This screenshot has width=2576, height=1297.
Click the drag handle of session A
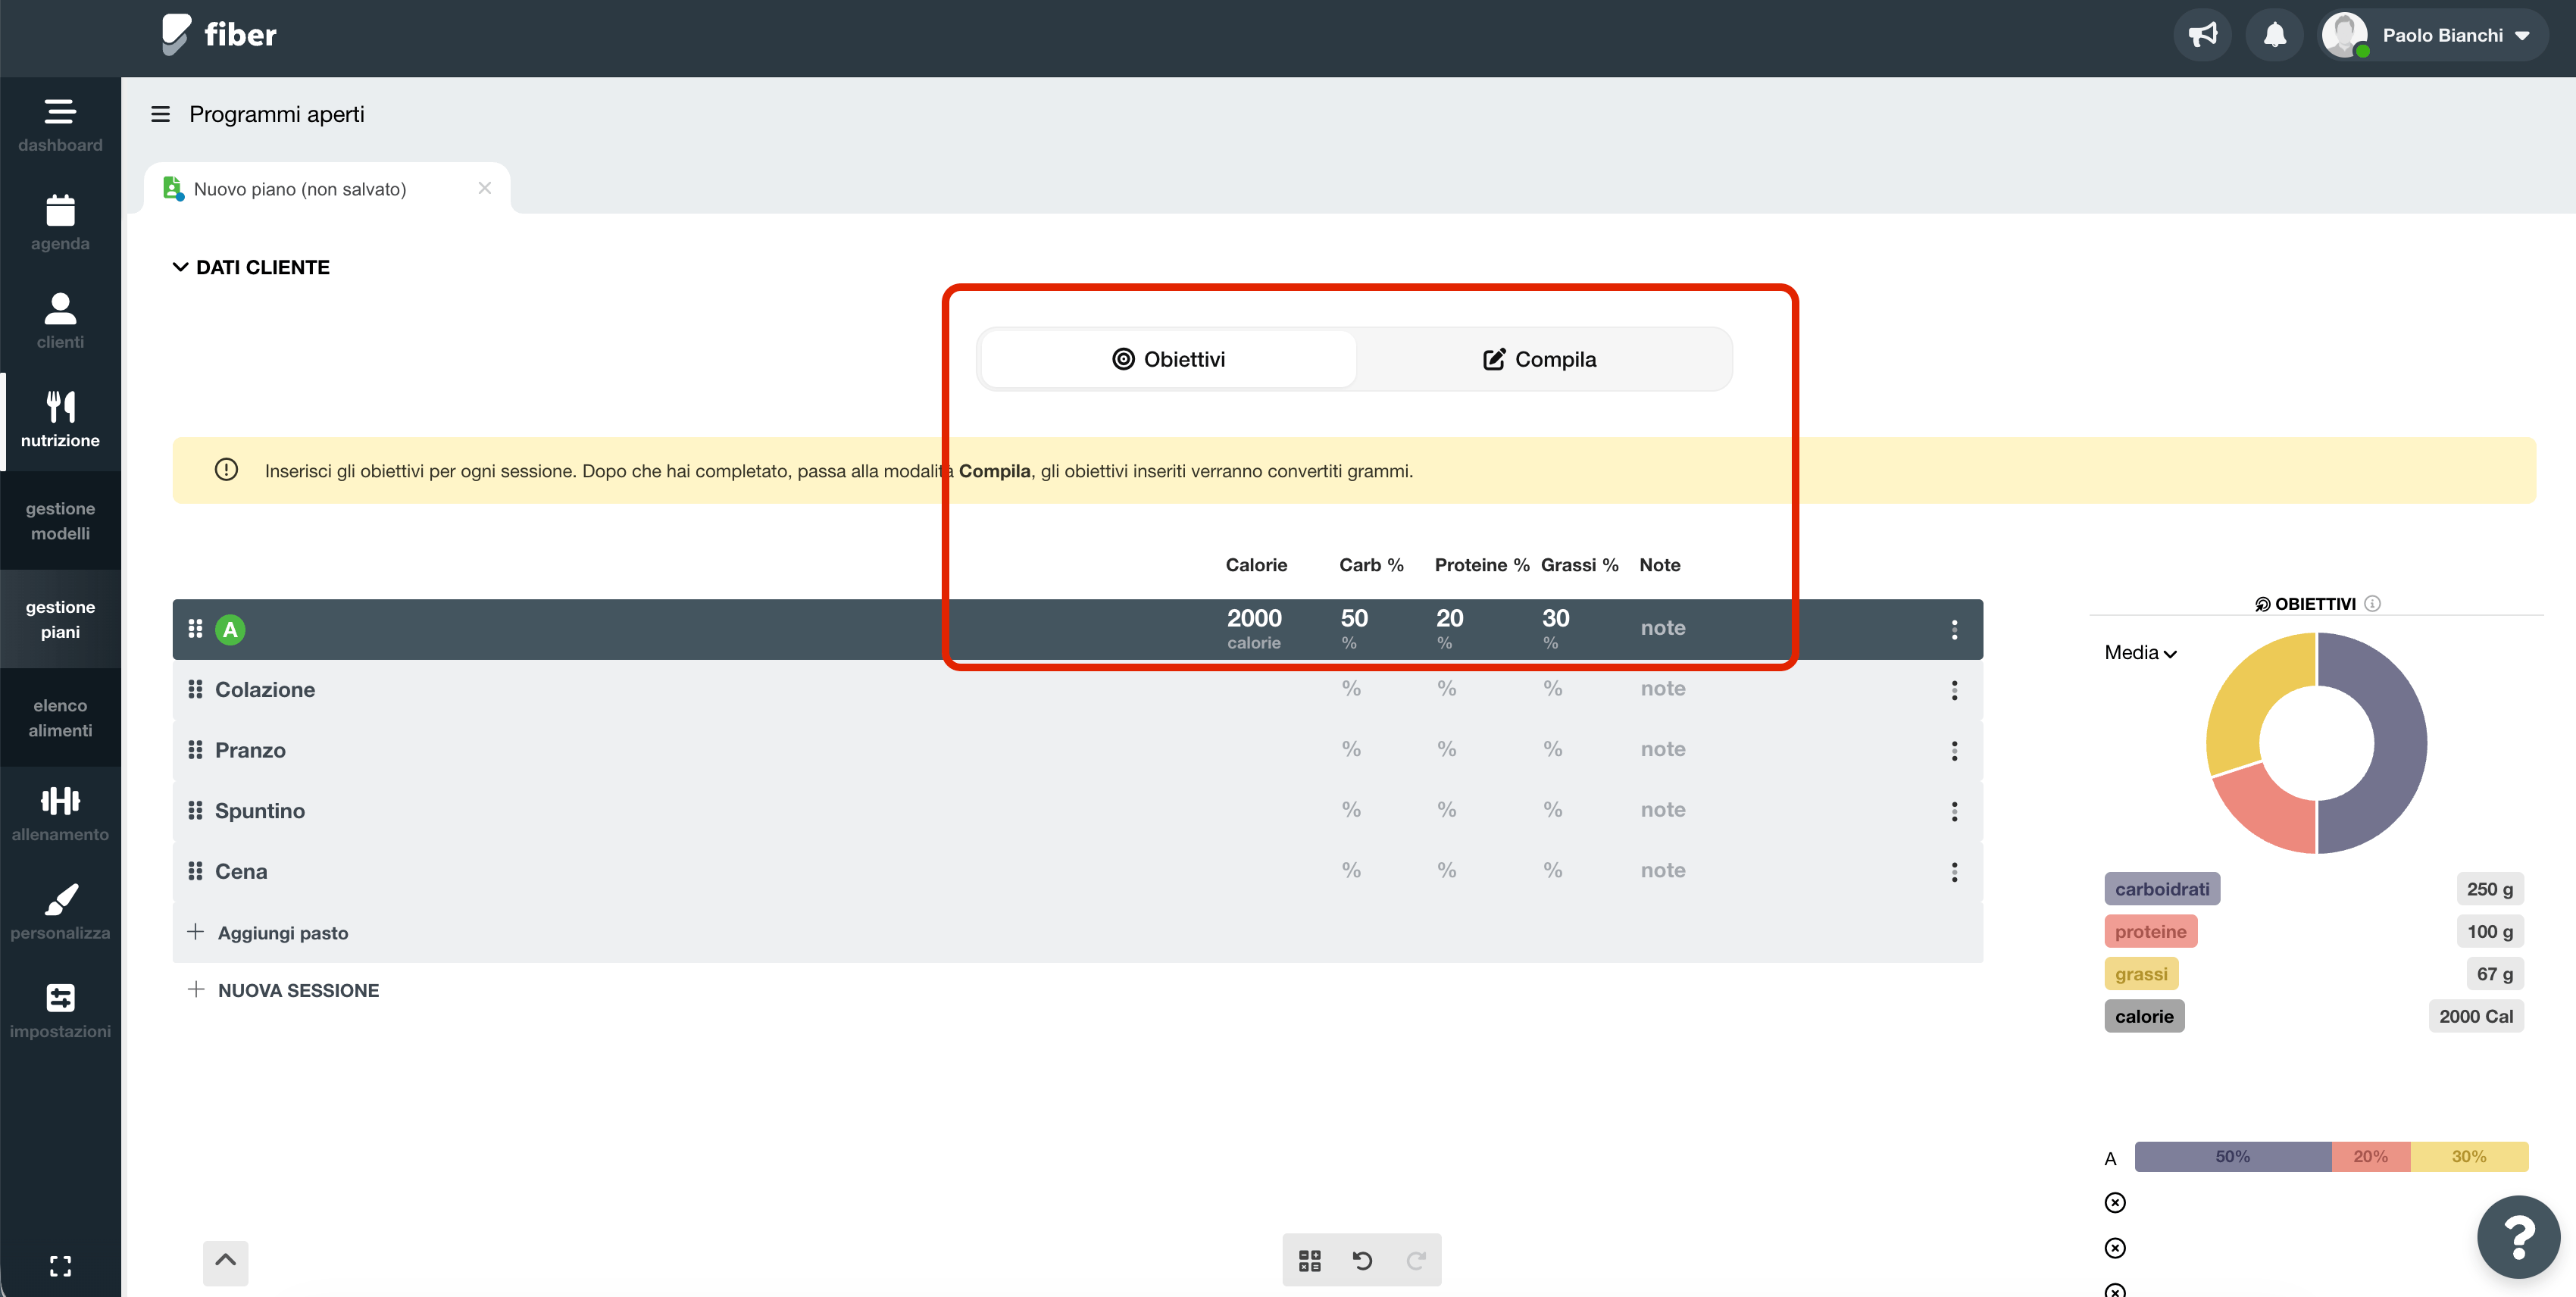click(195, 628)
